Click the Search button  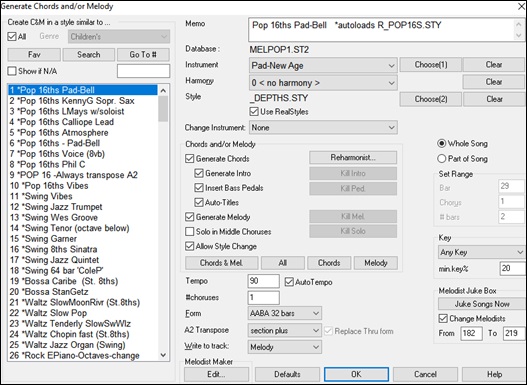89,54
